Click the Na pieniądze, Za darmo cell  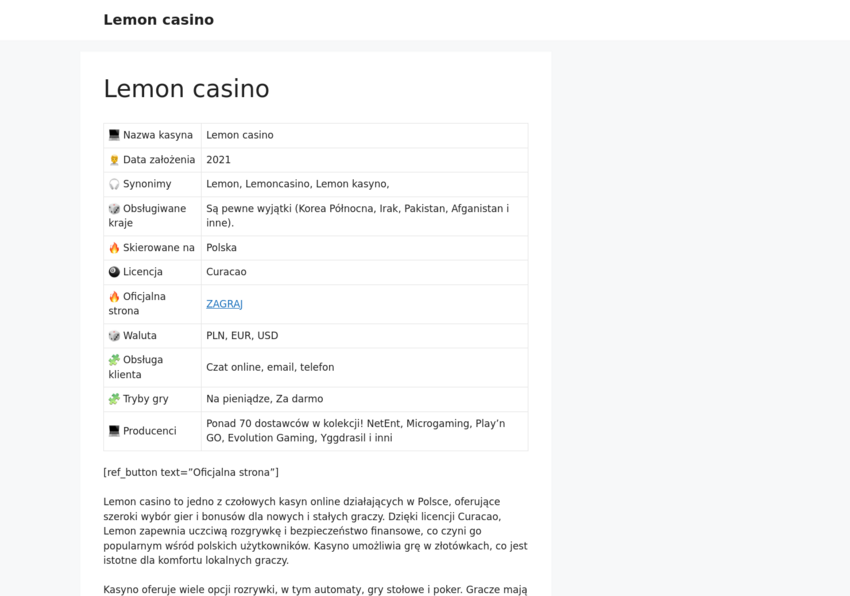pyautogui.click(x=264, y=399)
